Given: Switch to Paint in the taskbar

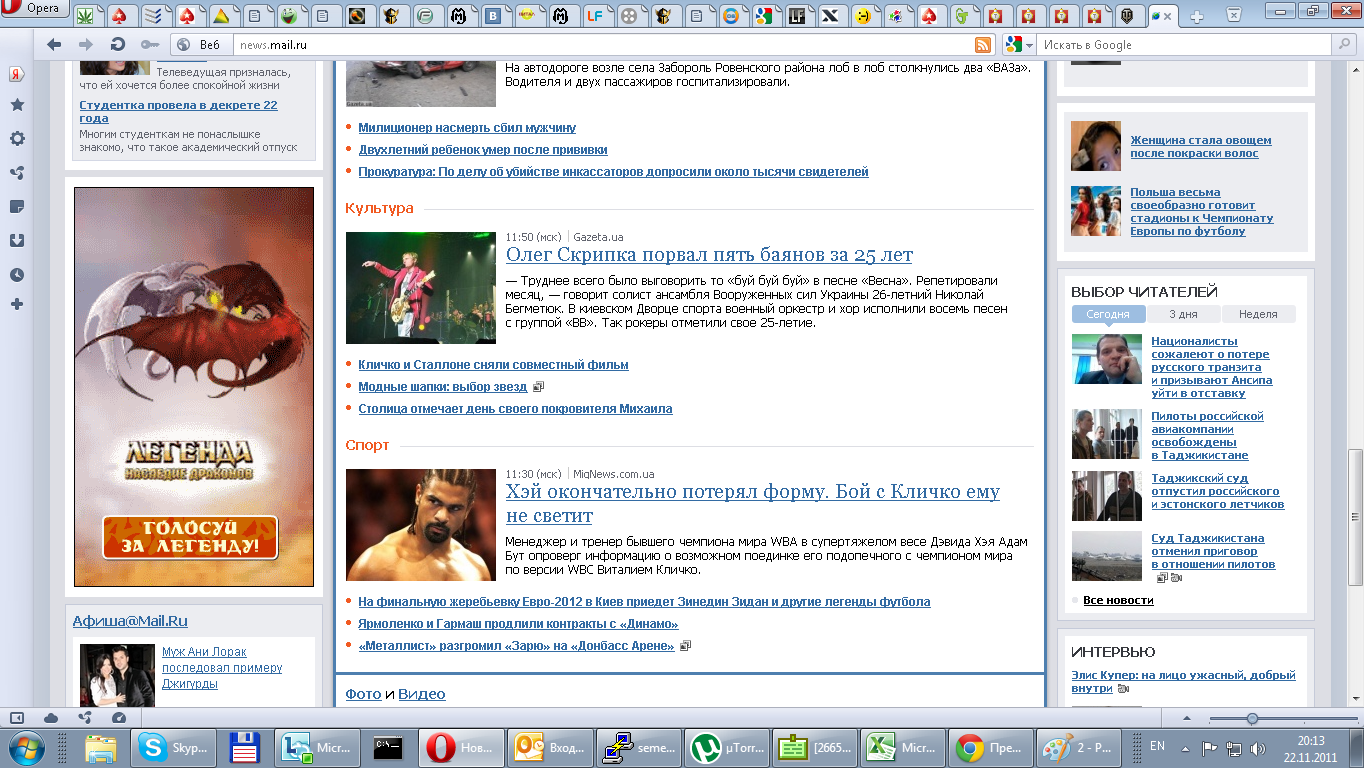Looking at the screenshot, I should [1077, 747].
